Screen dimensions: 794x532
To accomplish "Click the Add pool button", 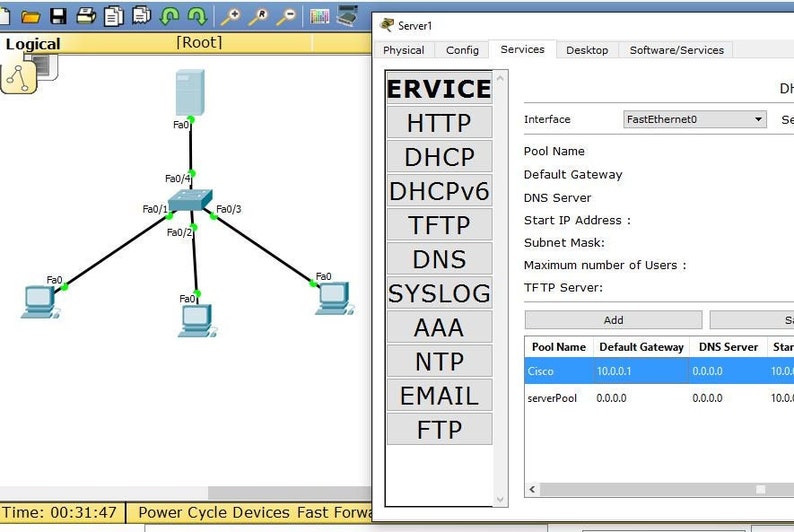I will (613, 320).
